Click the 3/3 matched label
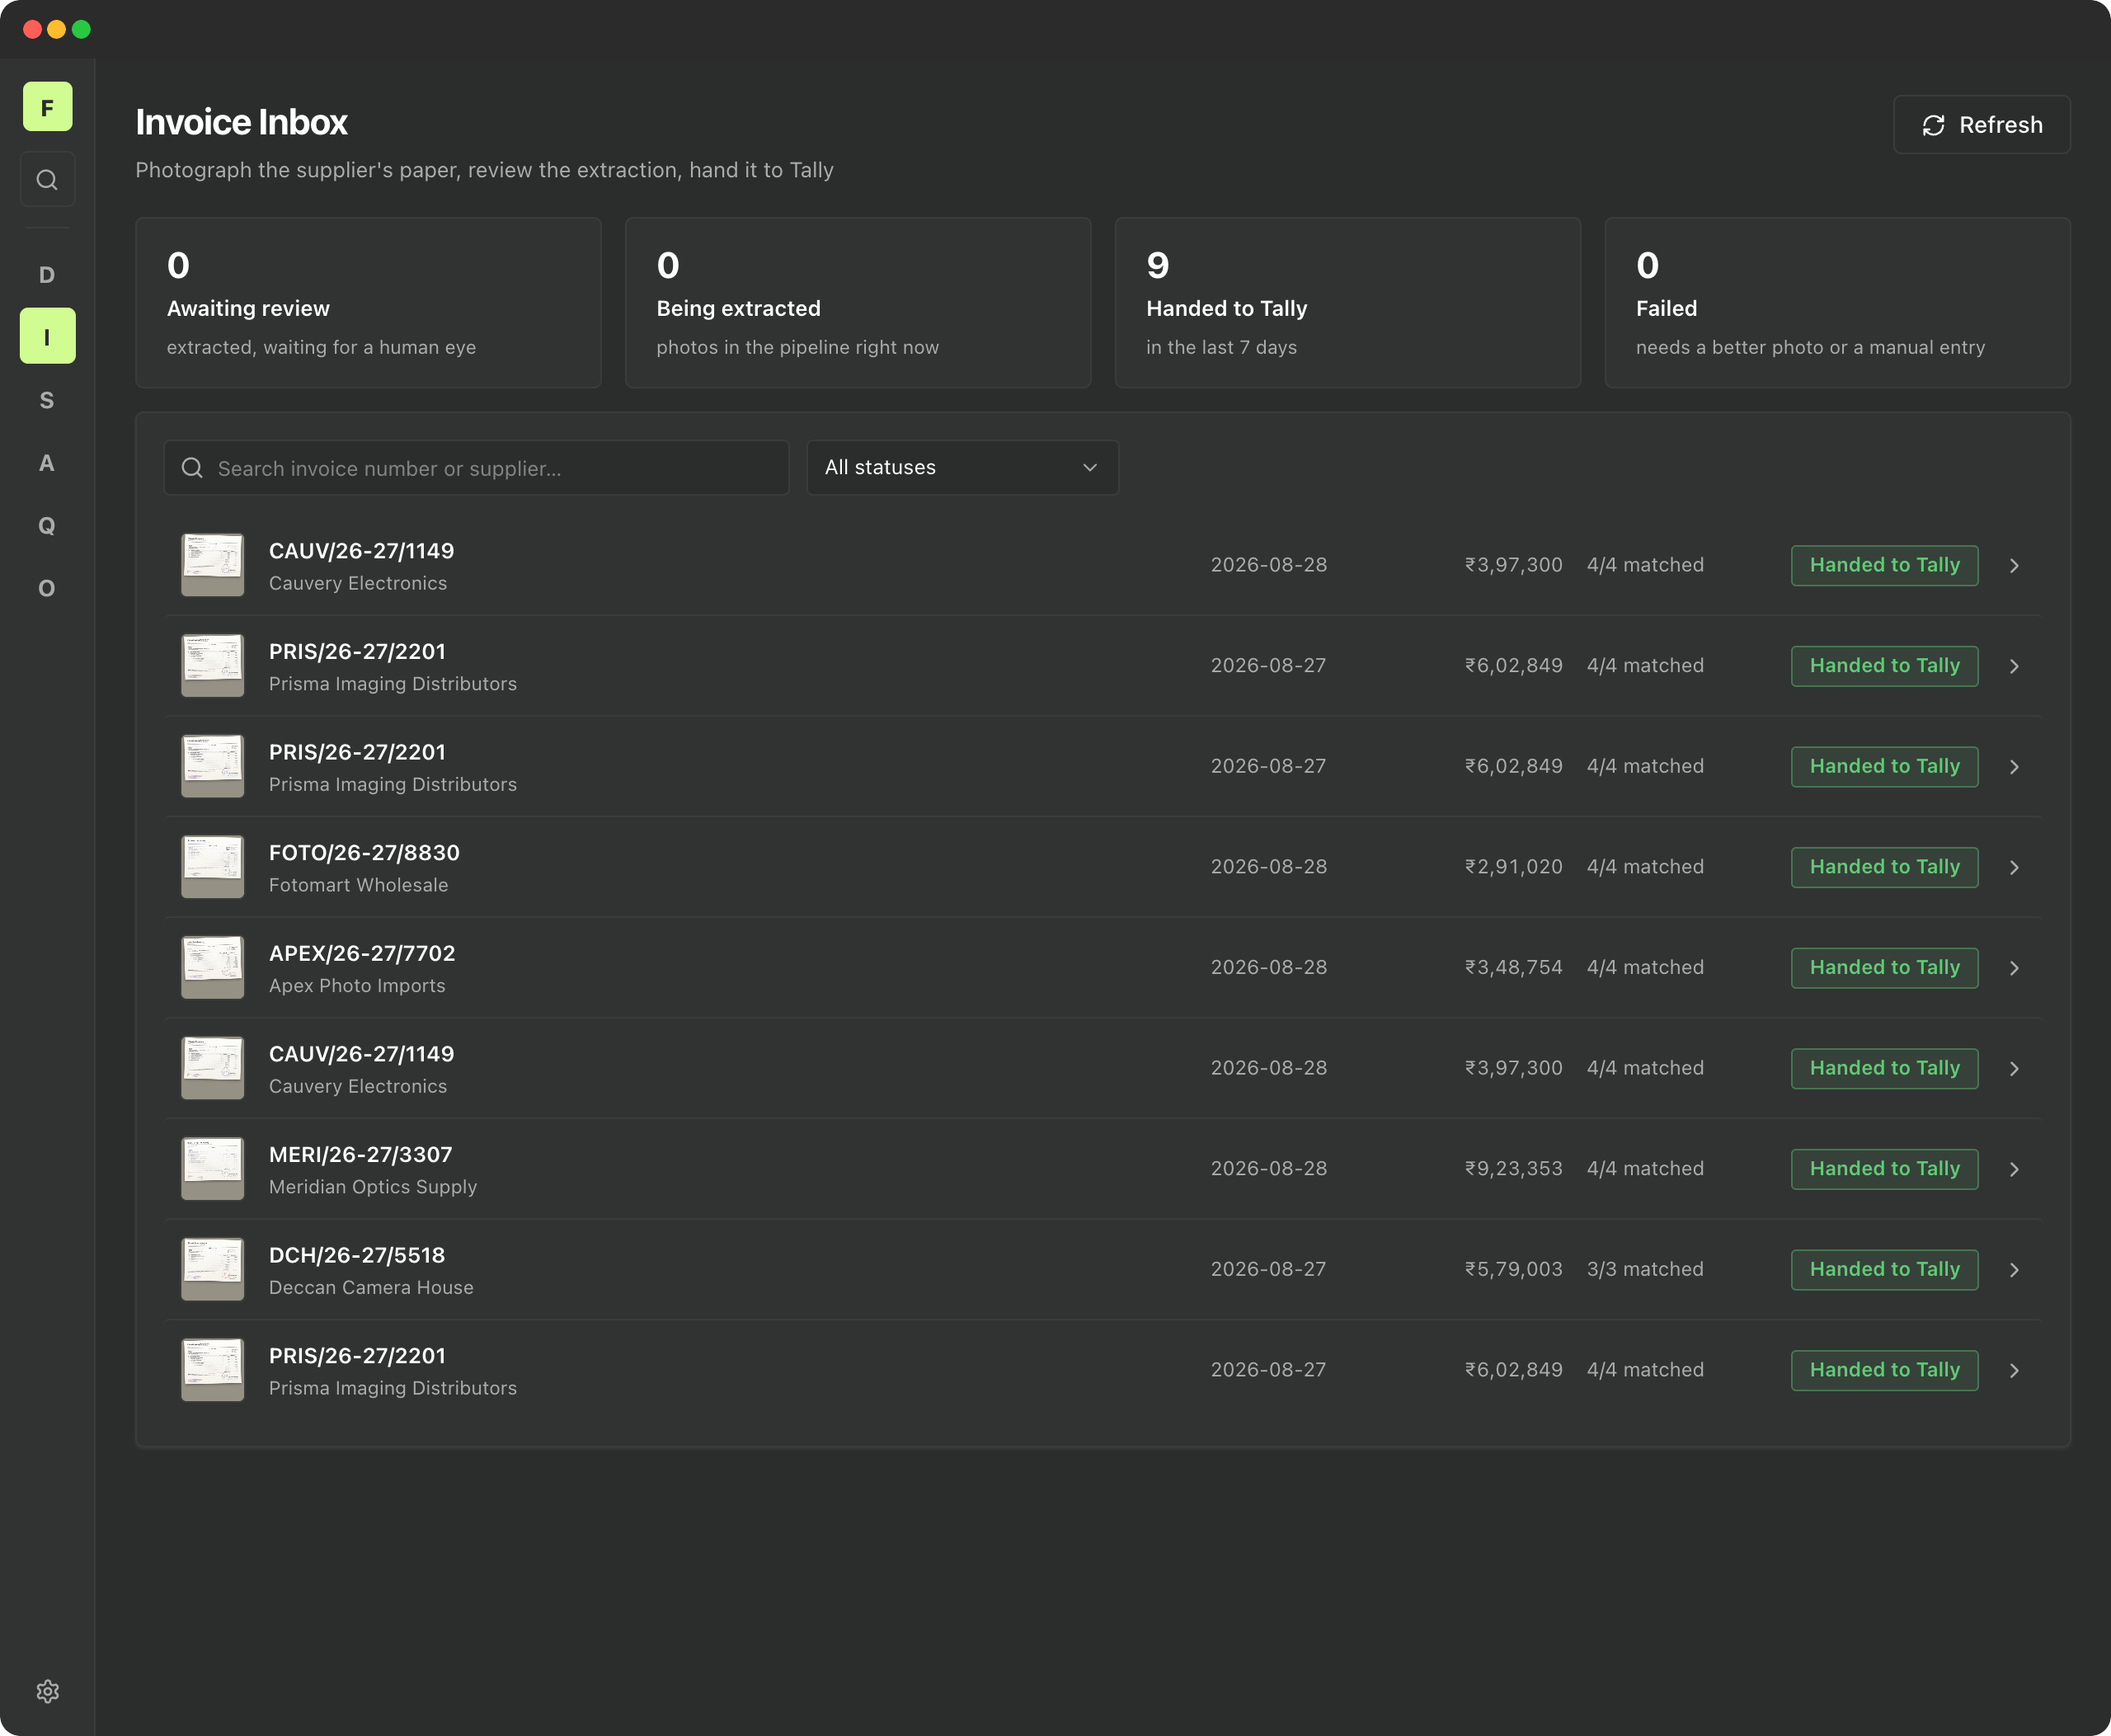The width and height of the screenshot is (2111, 1736). [1645, 1269]
